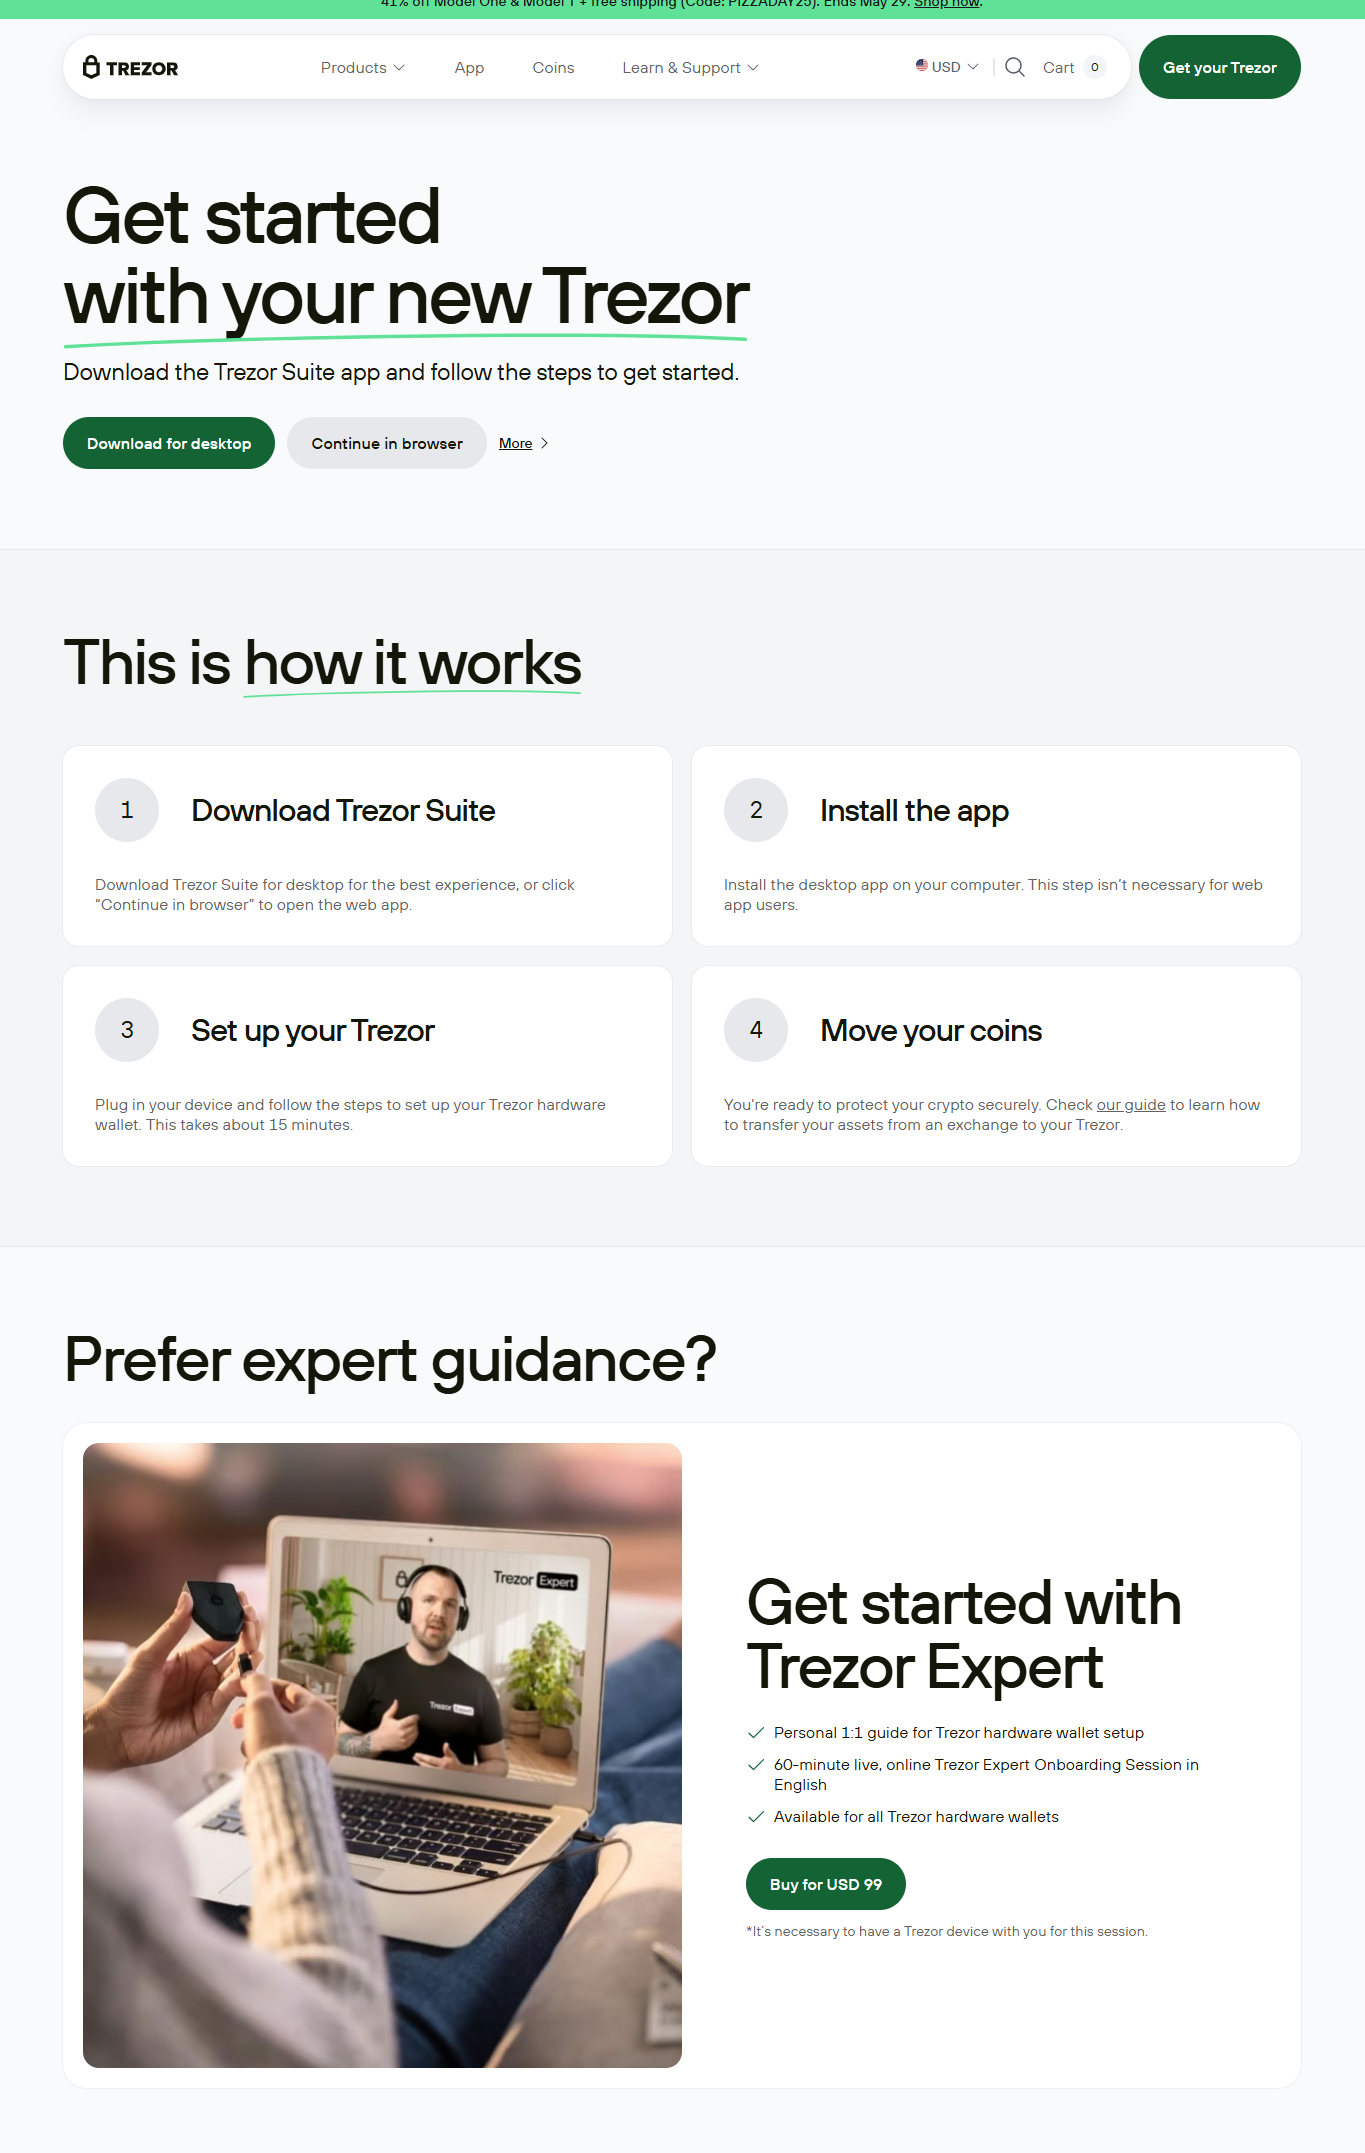Viewport: 1365px width, 2153px height.
Task: Go to the App menu item
Action: click(x=469, y=67)
